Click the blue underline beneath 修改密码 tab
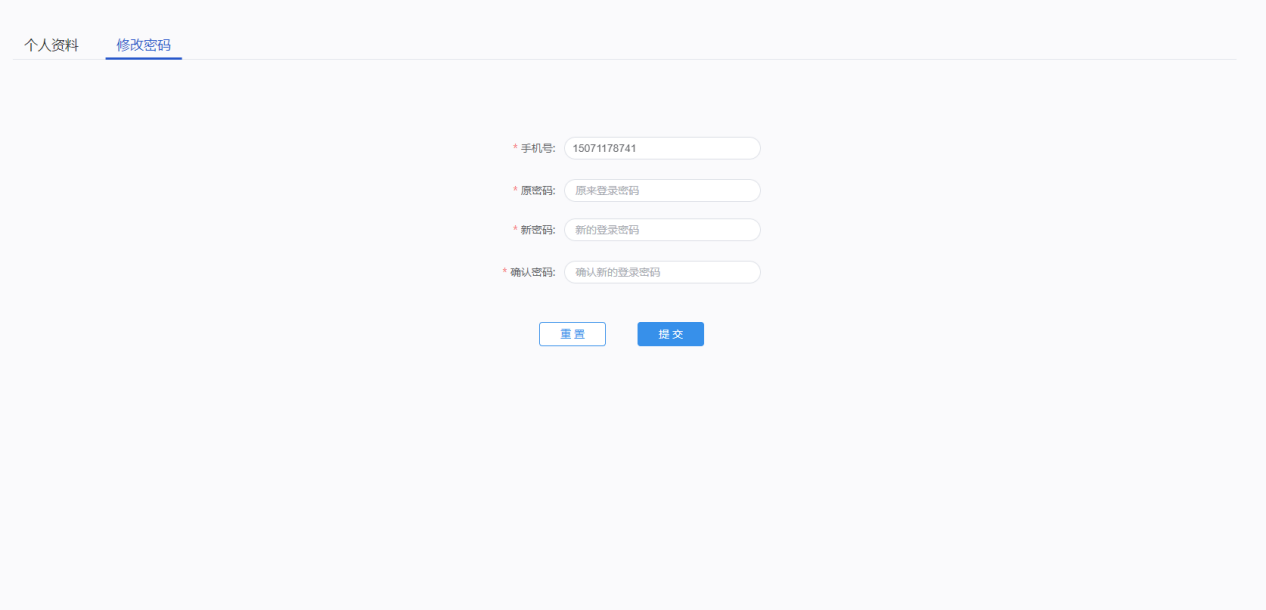Image resolution: width=1266 pixels, height=610 pixels. click(143, 58)
